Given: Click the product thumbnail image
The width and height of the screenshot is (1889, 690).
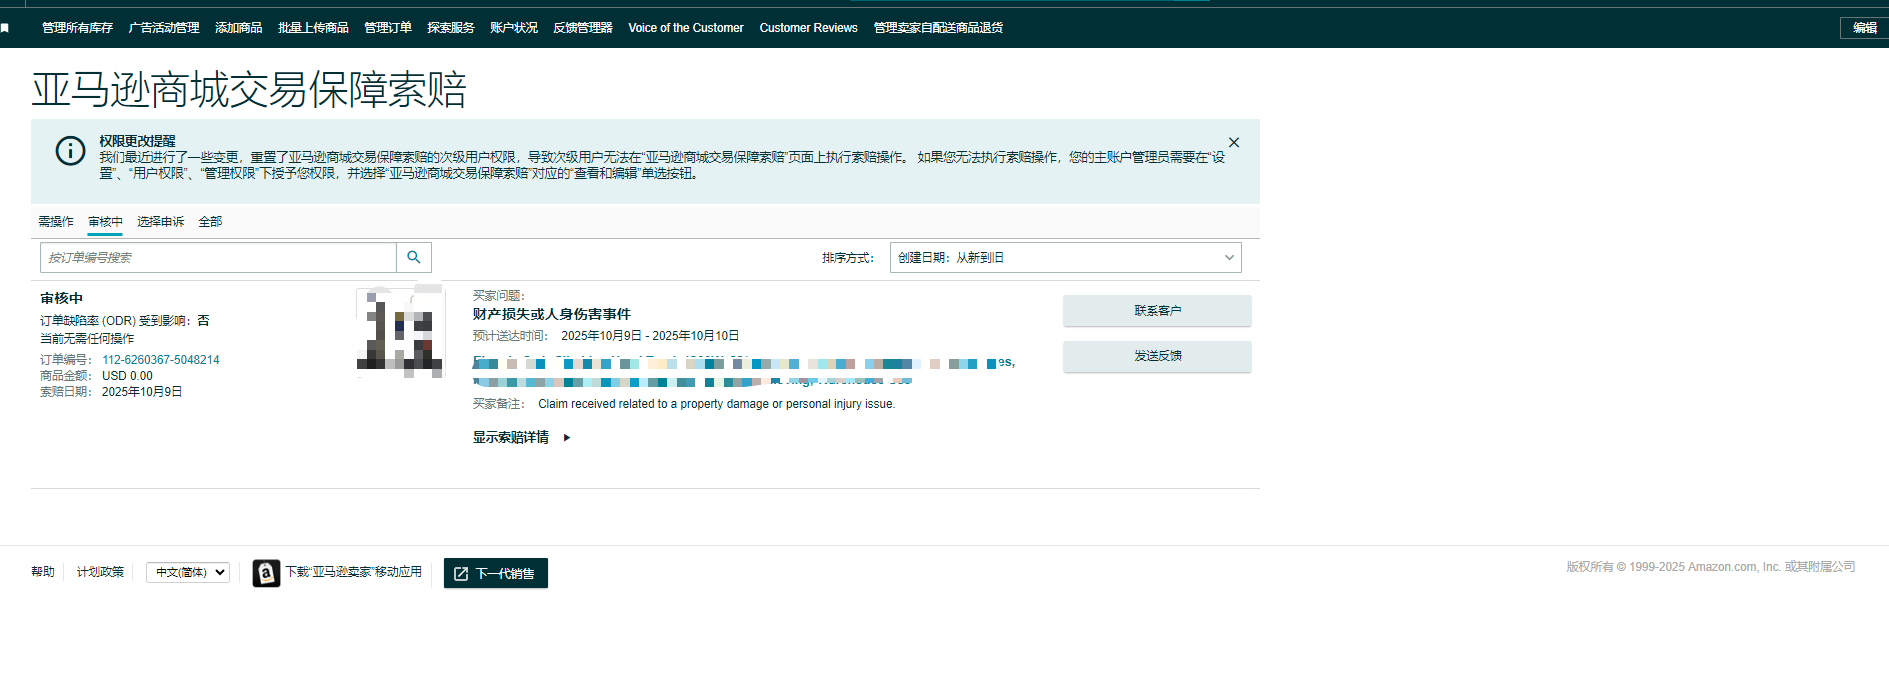Looking at the screenshot, I should click(x=400, y=332).
